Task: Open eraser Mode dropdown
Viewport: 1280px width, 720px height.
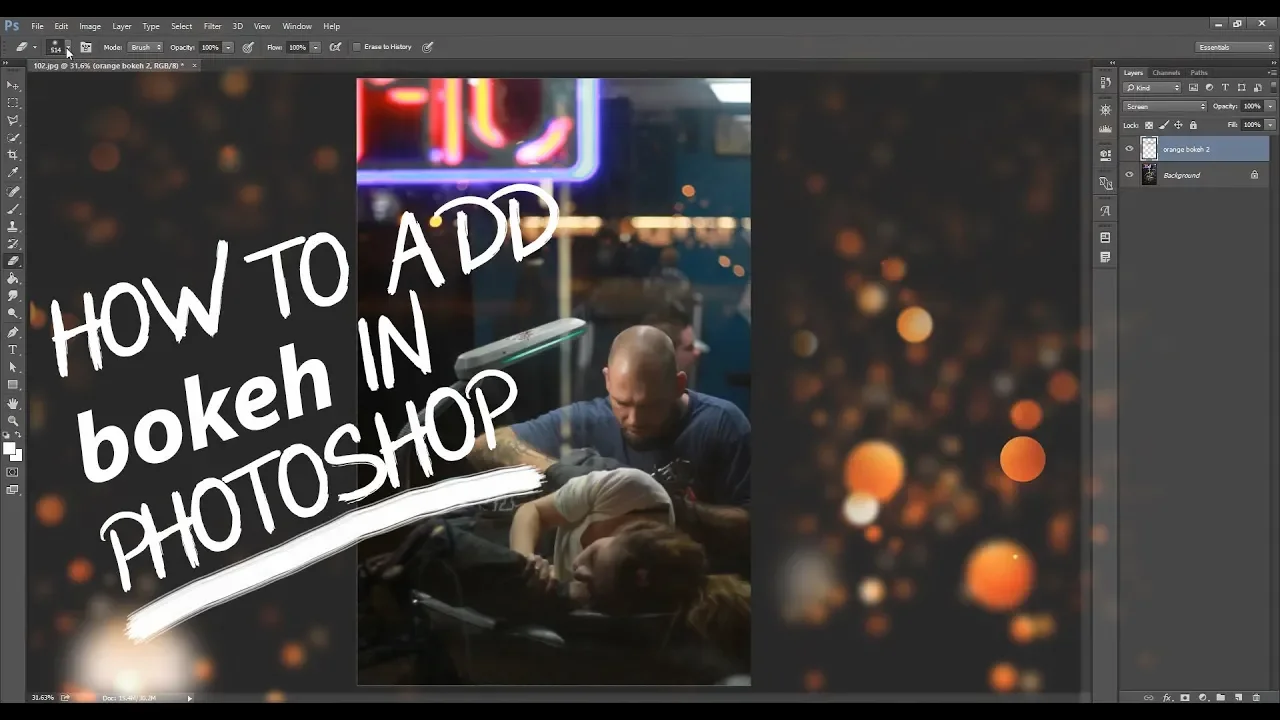Action: [145, 47]
